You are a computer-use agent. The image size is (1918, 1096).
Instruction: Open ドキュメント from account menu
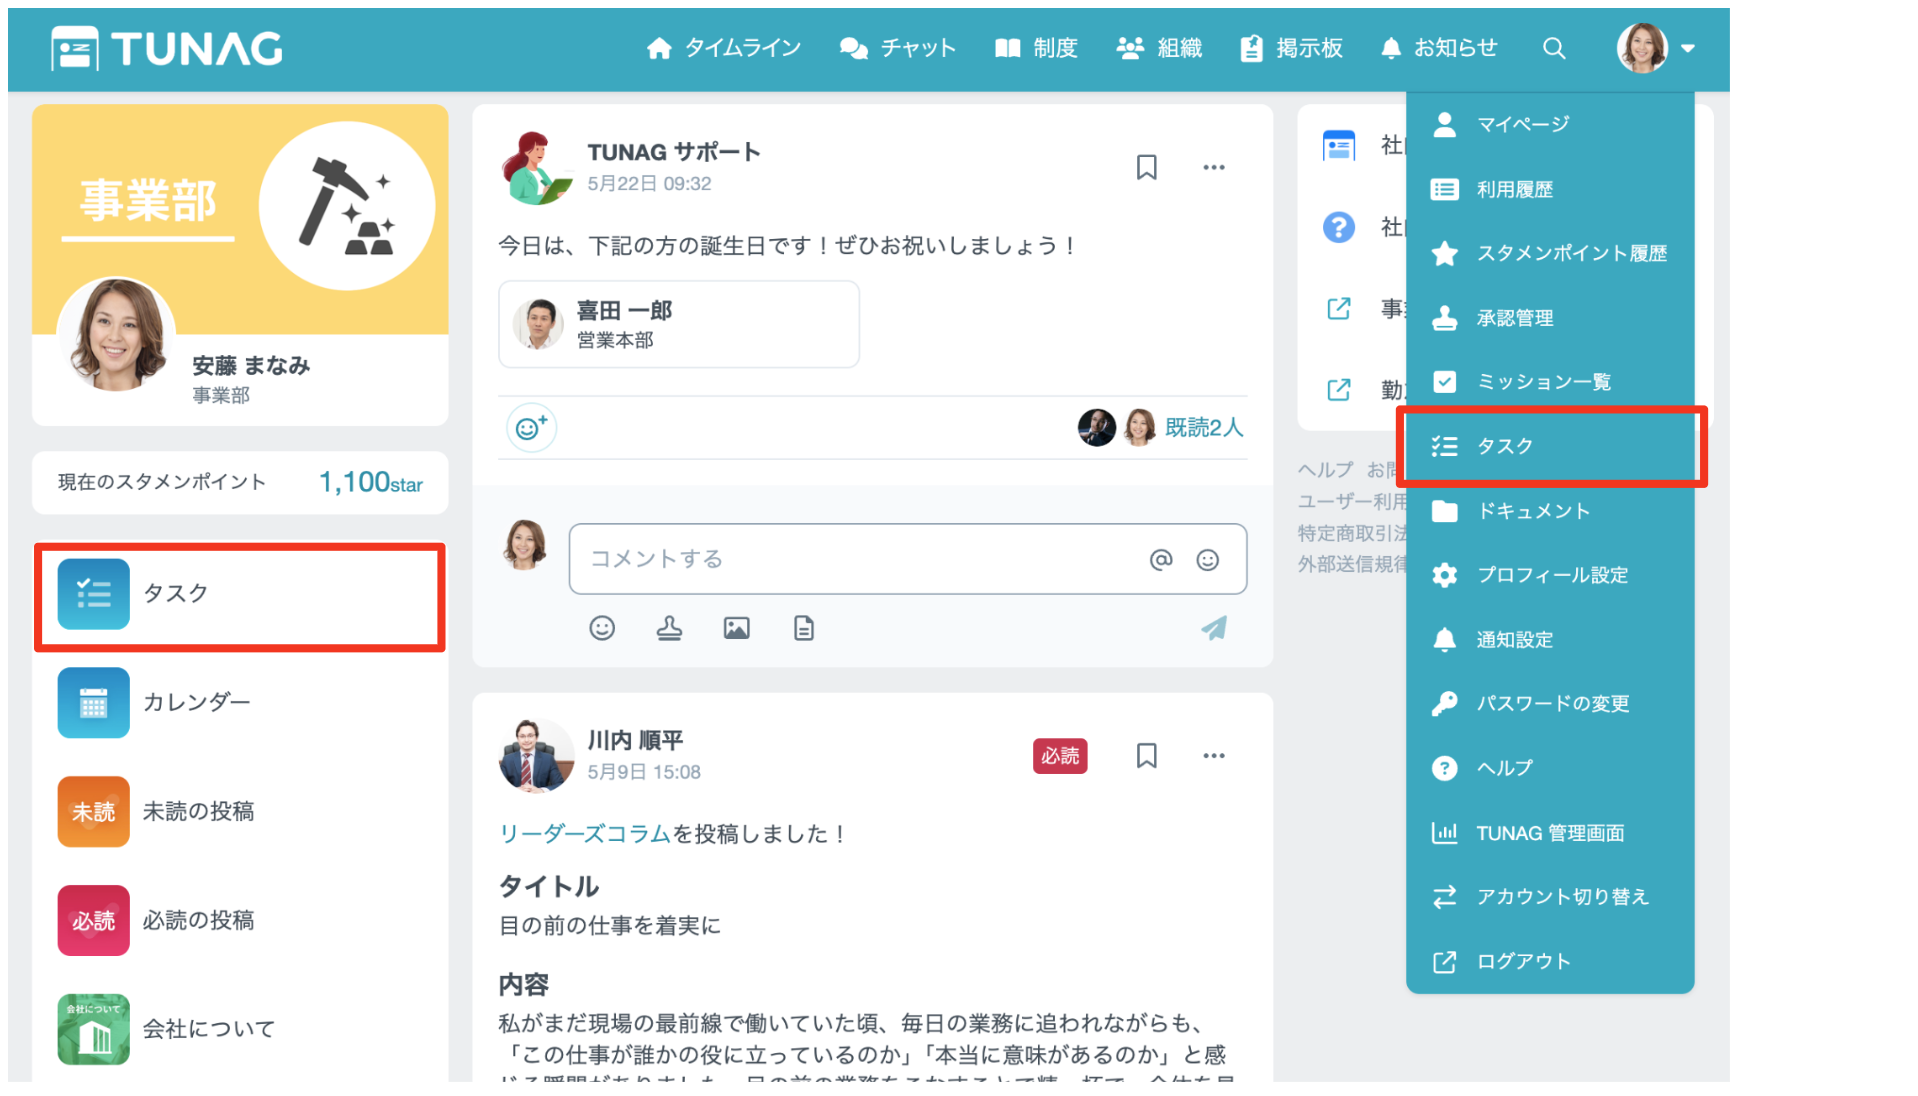[x=1550, y=511]
